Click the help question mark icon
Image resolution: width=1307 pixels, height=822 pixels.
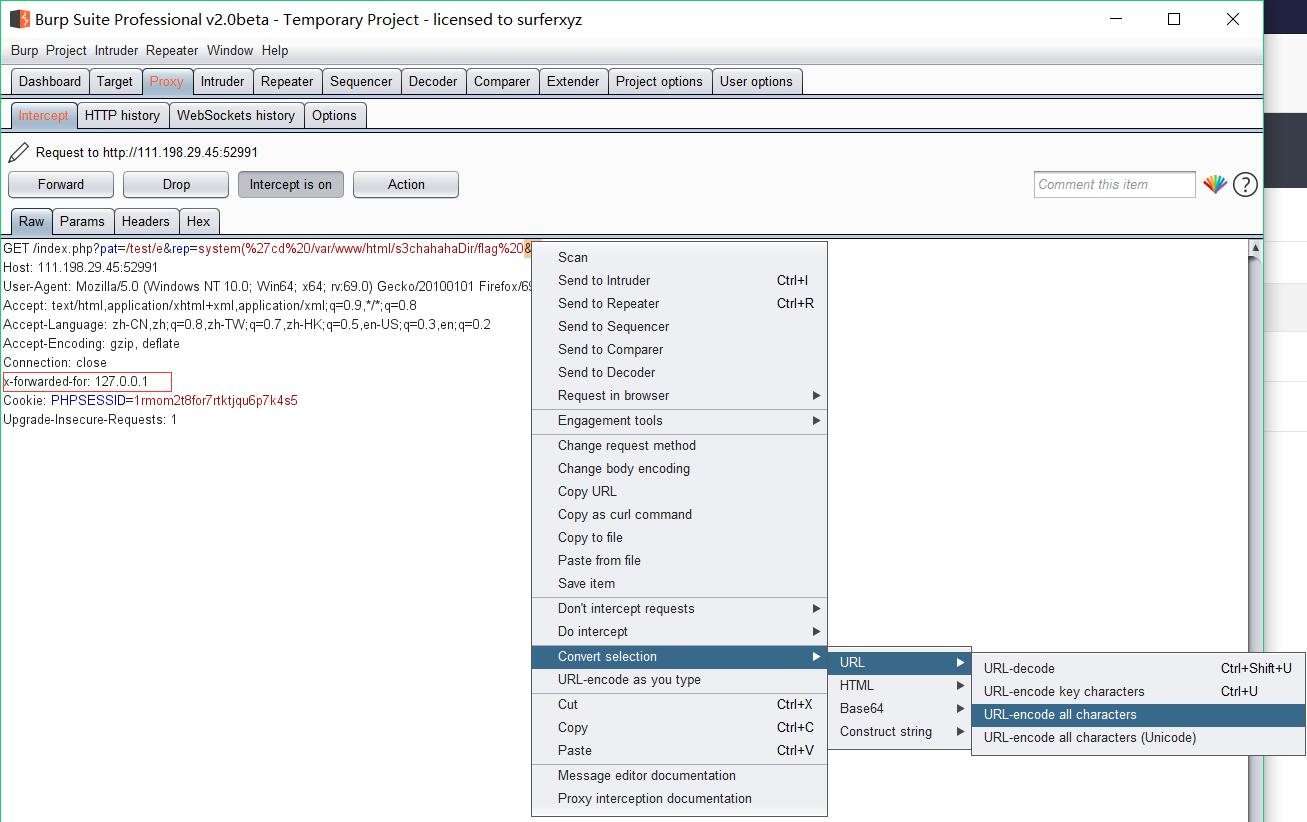(1245, 184)
